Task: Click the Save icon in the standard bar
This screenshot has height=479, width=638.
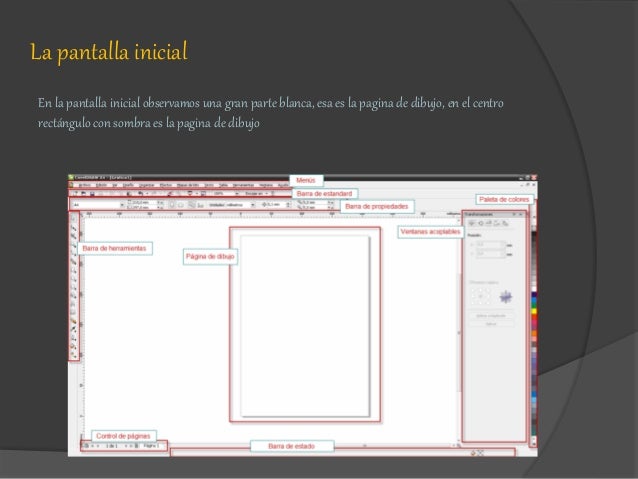Action: tap(92, 193)
